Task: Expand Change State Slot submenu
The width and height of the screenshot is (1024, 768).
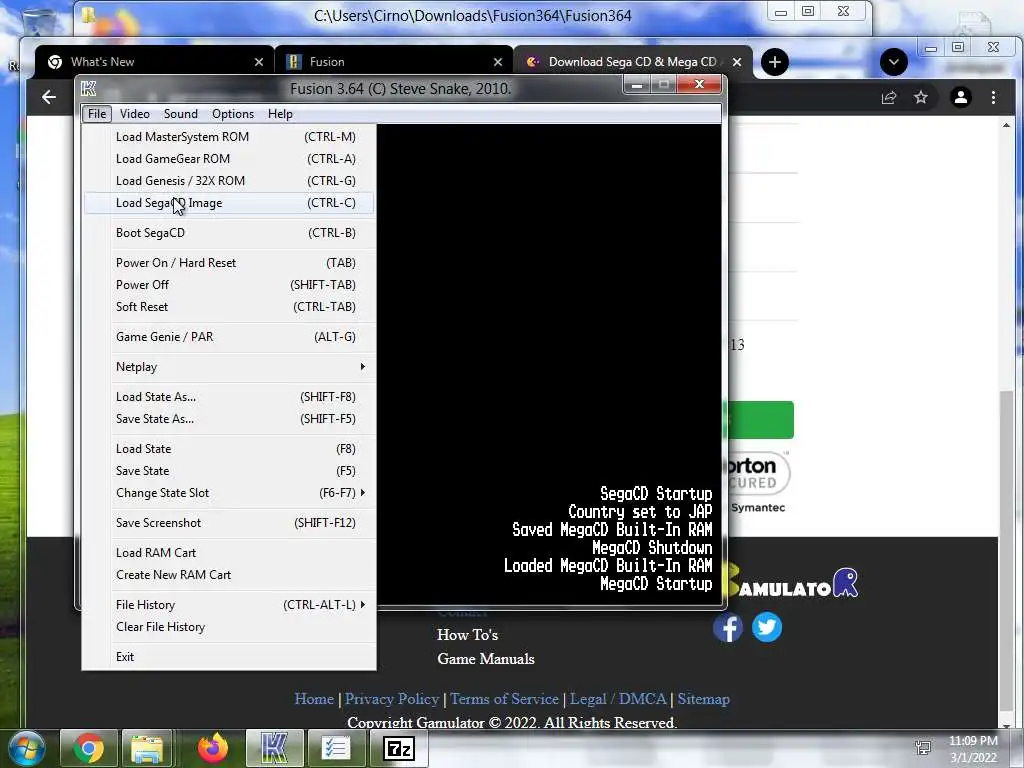Action: 229,493
